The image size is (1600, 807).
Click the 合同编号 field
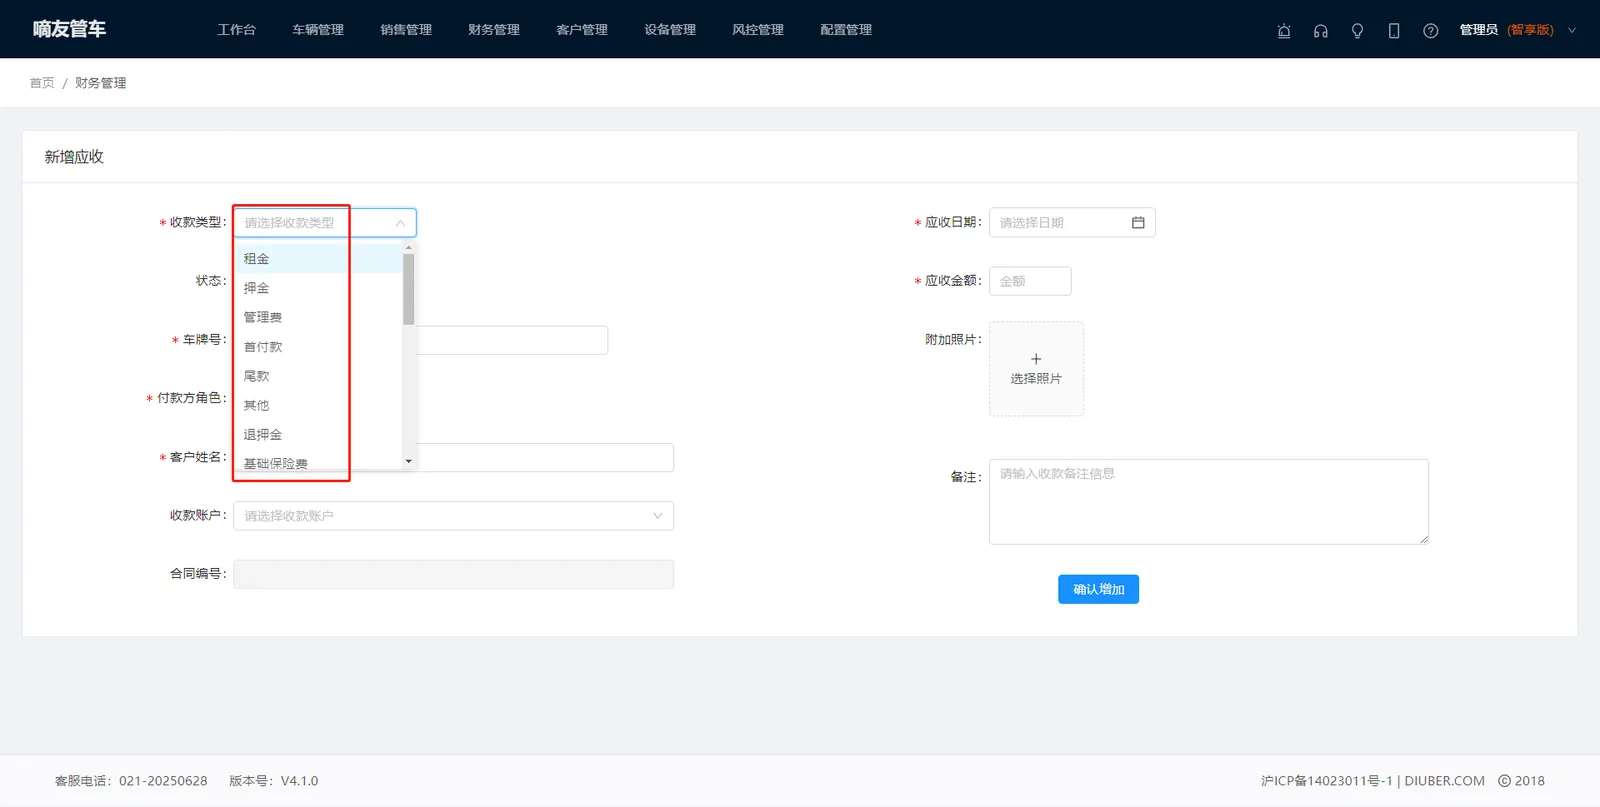pyautogui.click(x=453, y=574)
